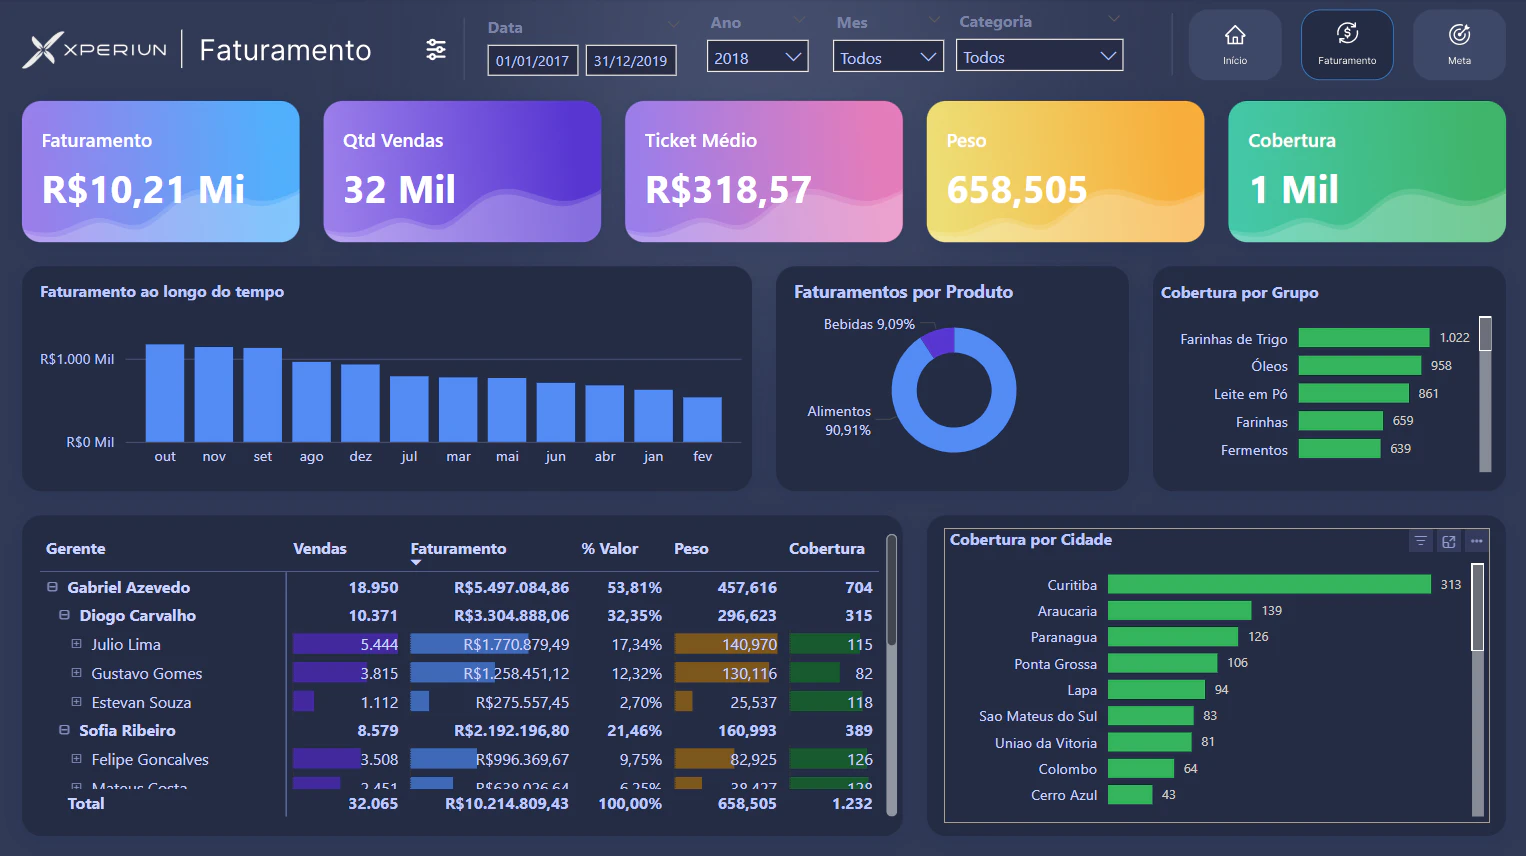Expand the Gustavo Gomes row
This screenshot has width=1526, height=856.
pos(76,673)
